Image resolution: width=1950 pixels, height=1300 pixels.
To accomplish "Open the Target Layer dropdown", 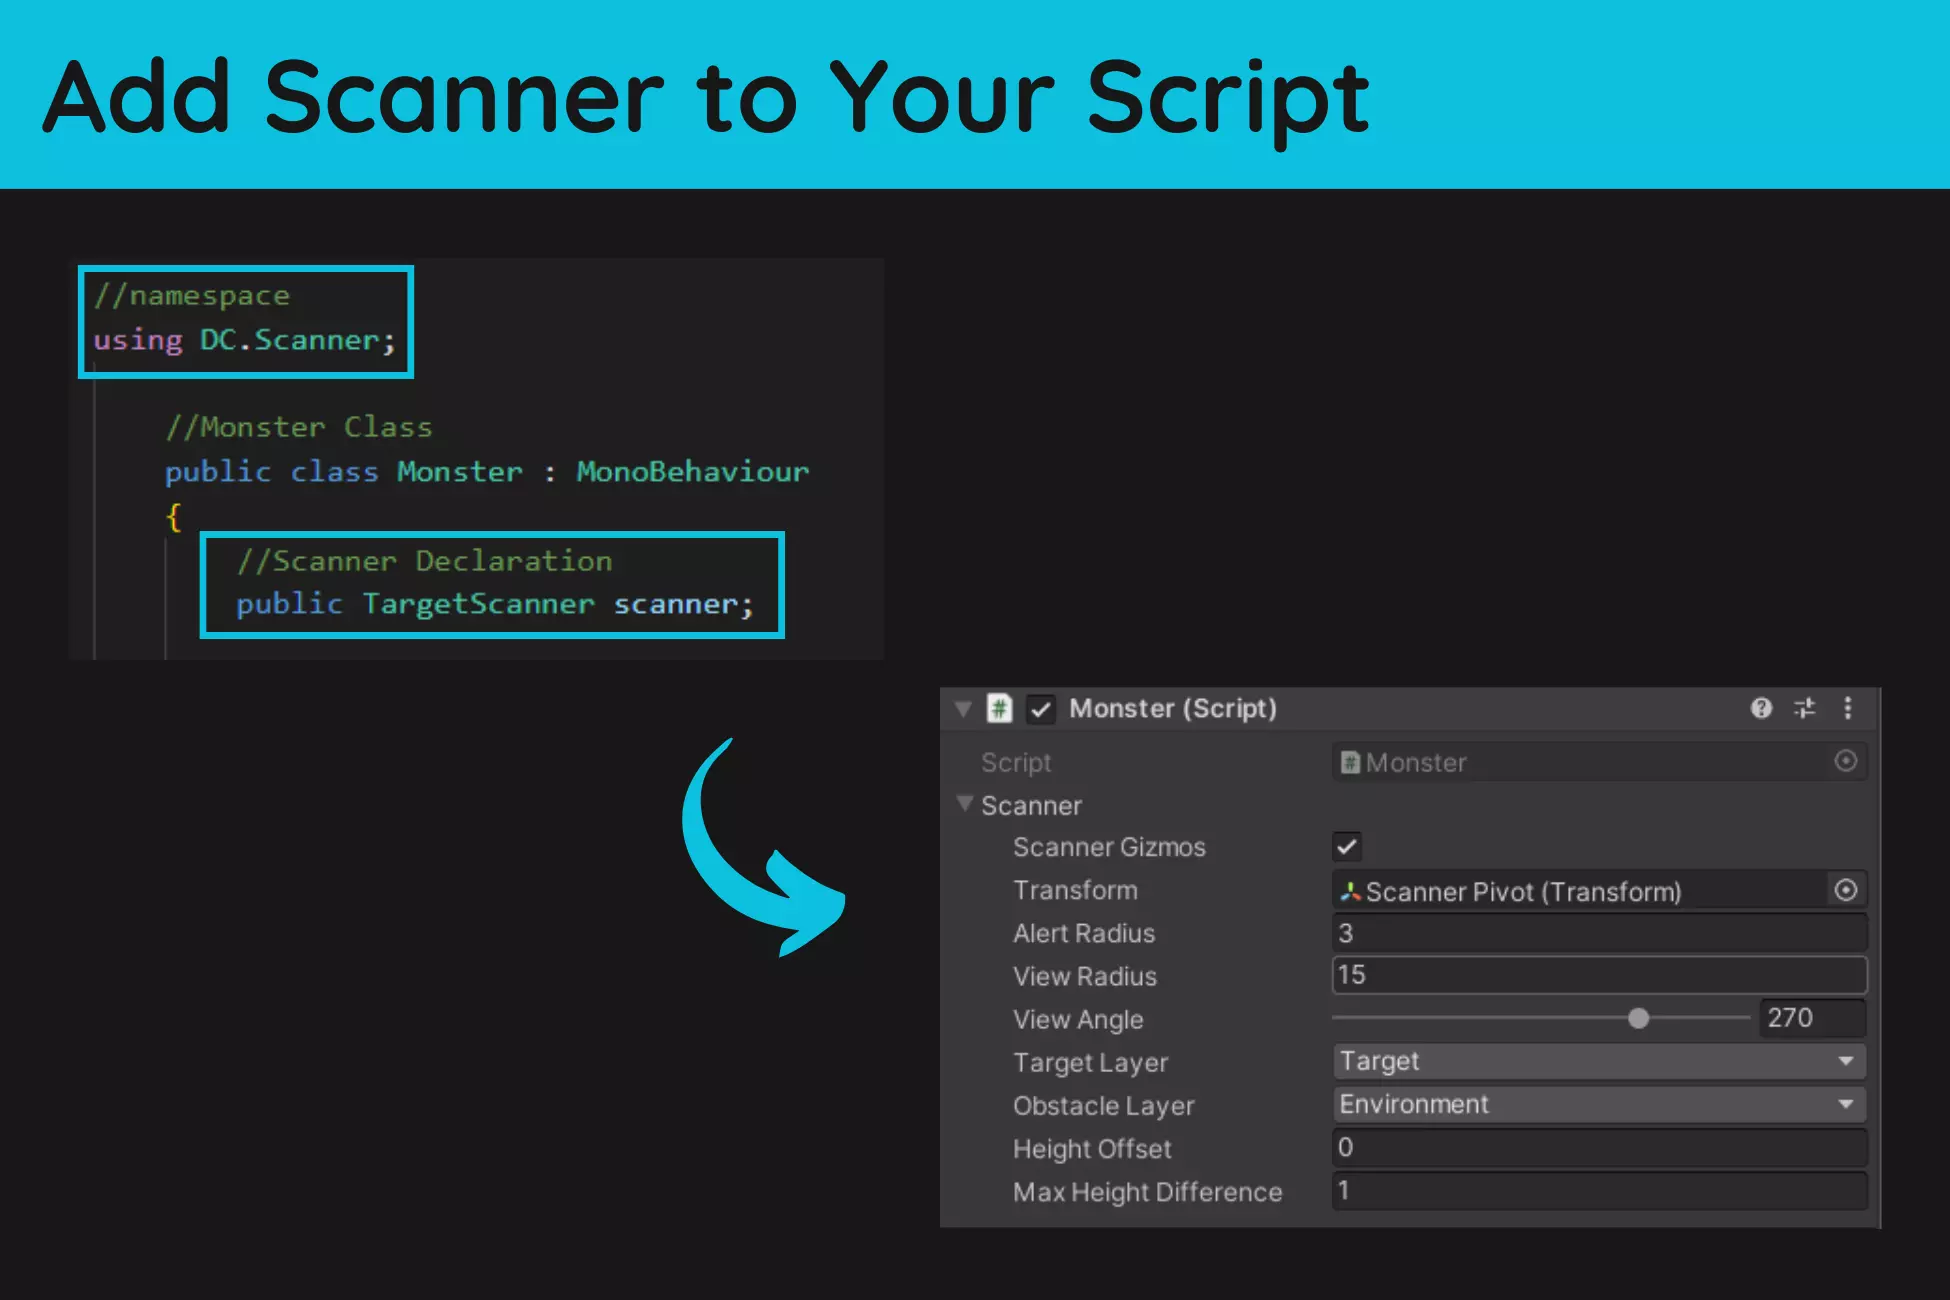I will (1598, 1061).
